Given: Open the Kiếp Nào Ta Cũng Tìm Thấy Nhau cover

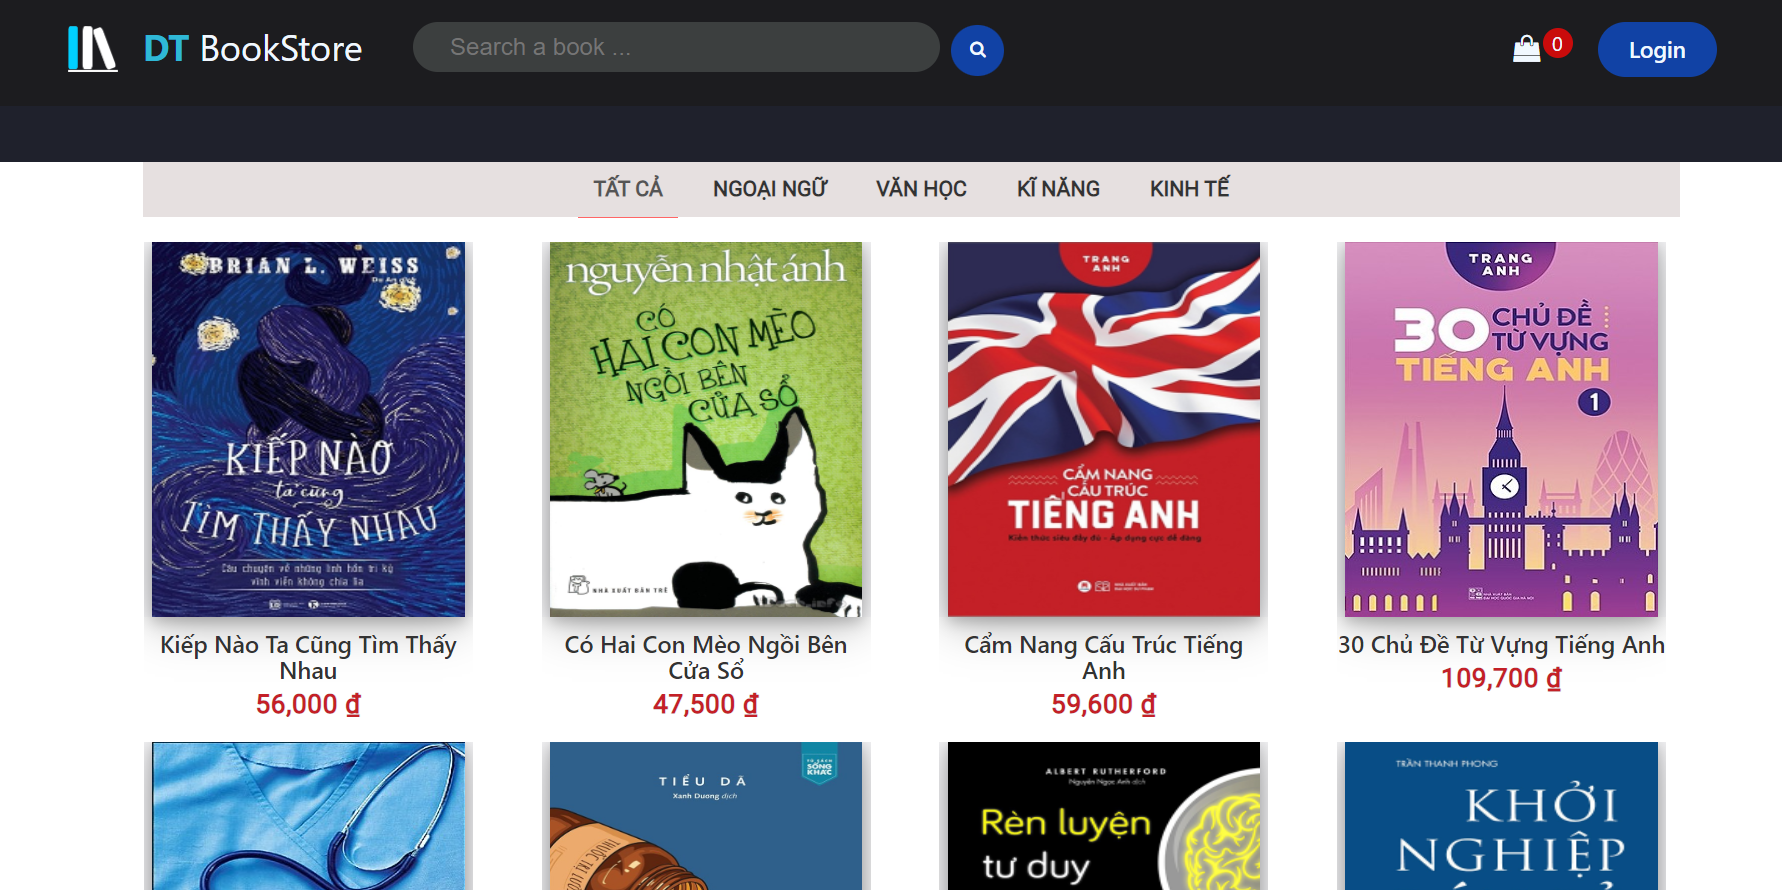Looking at the screenshot, I should [308, 429].
